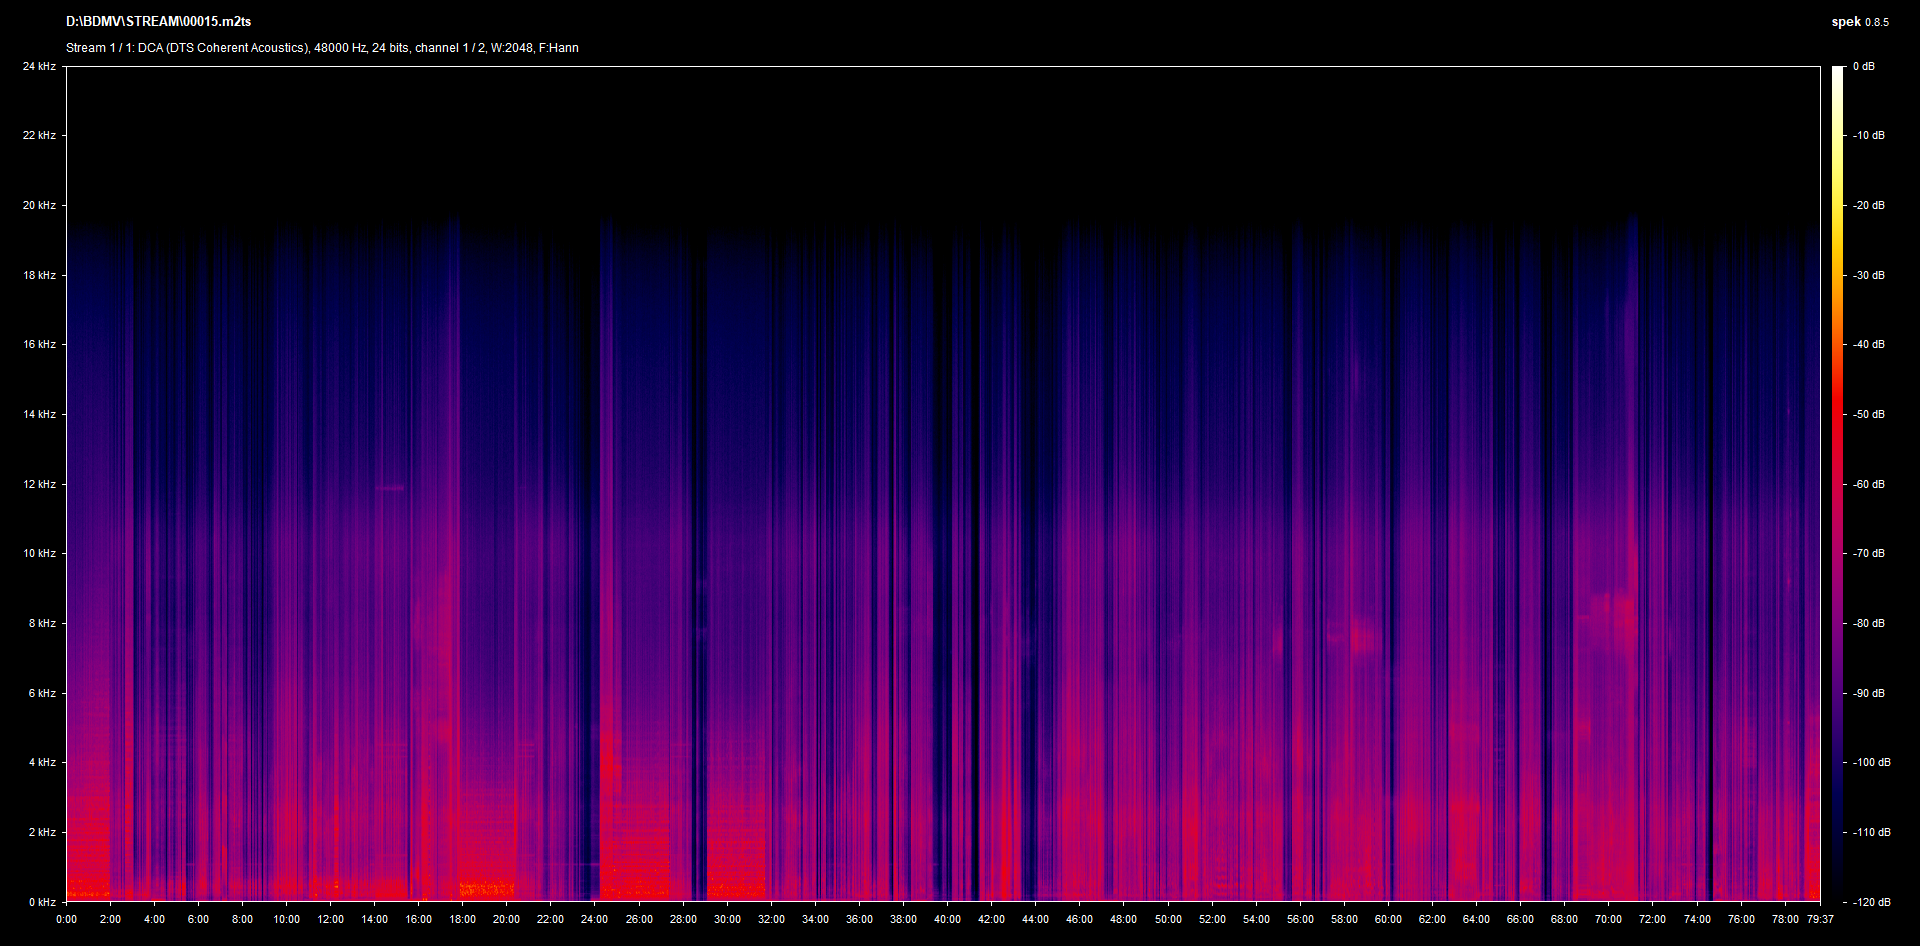Select the 24 kHz frequency axis label
Viewport: 1920px width, 946px height.
pos(39,66)
